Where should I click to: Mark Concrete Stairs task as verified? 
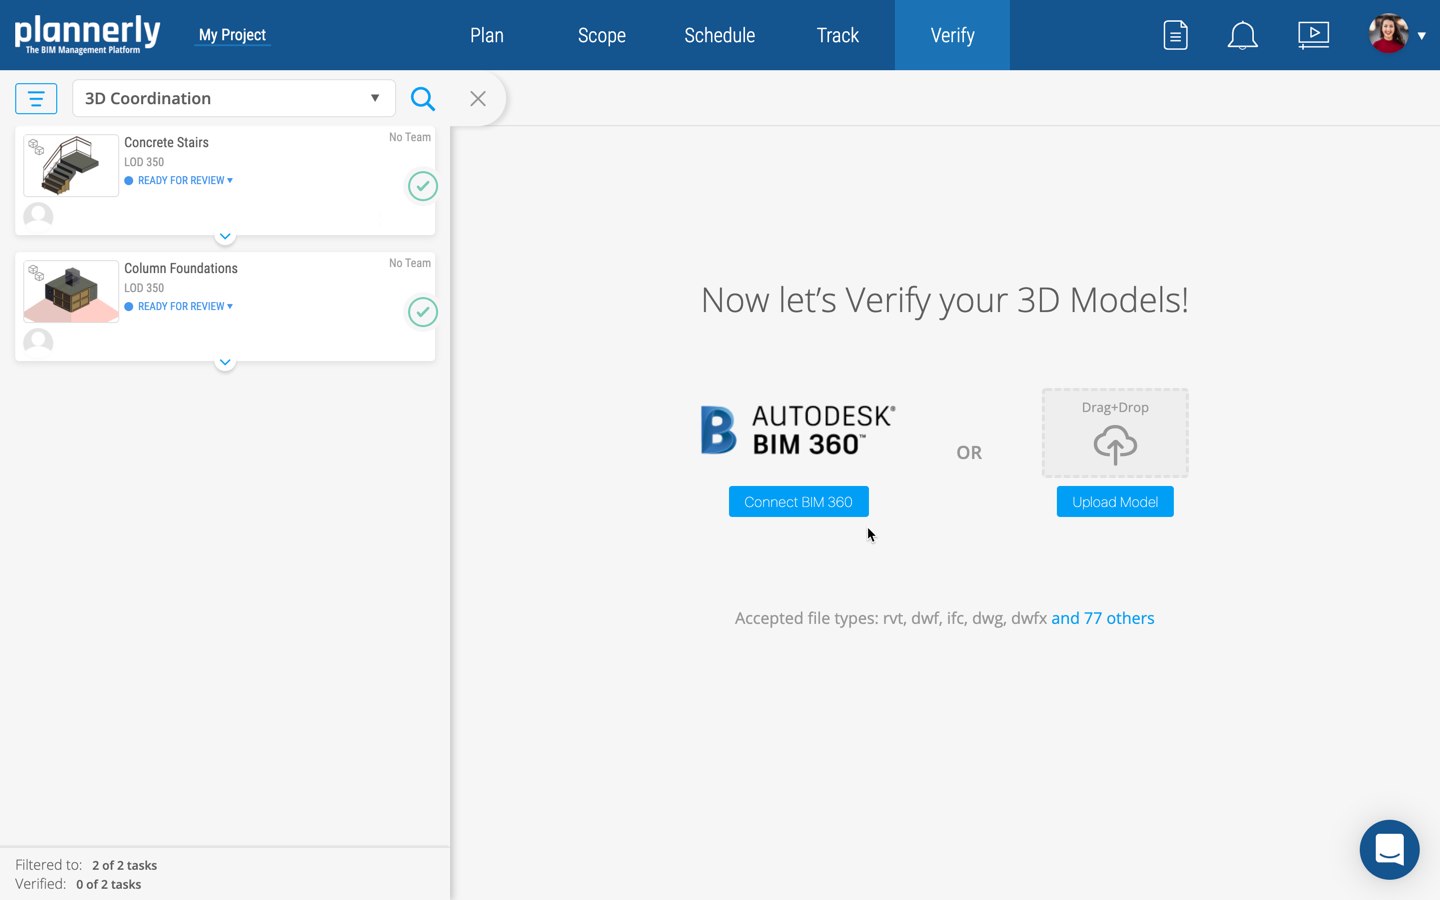(423, 186)
